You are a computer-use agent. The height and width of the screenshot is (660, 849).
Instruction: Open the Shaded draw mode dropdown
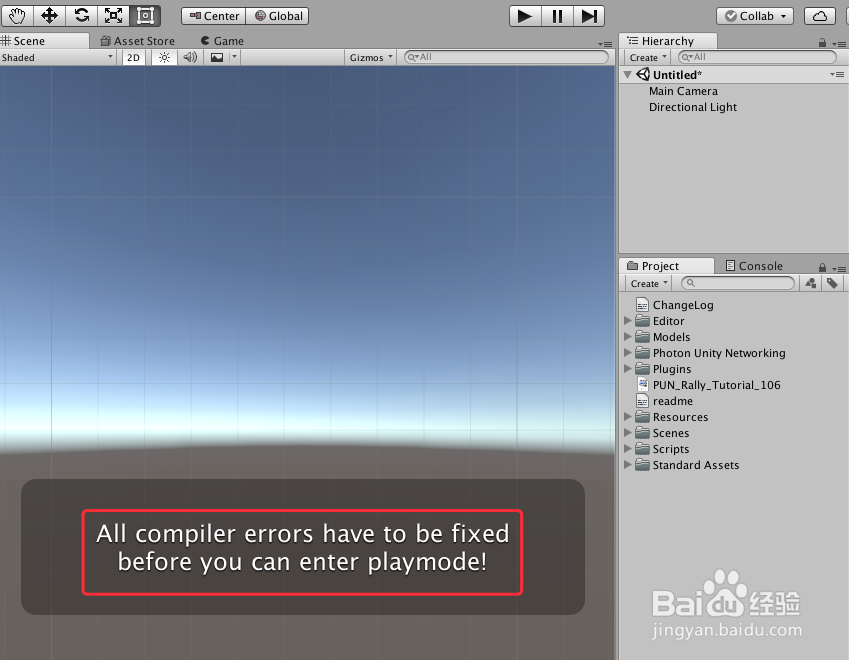57,57
